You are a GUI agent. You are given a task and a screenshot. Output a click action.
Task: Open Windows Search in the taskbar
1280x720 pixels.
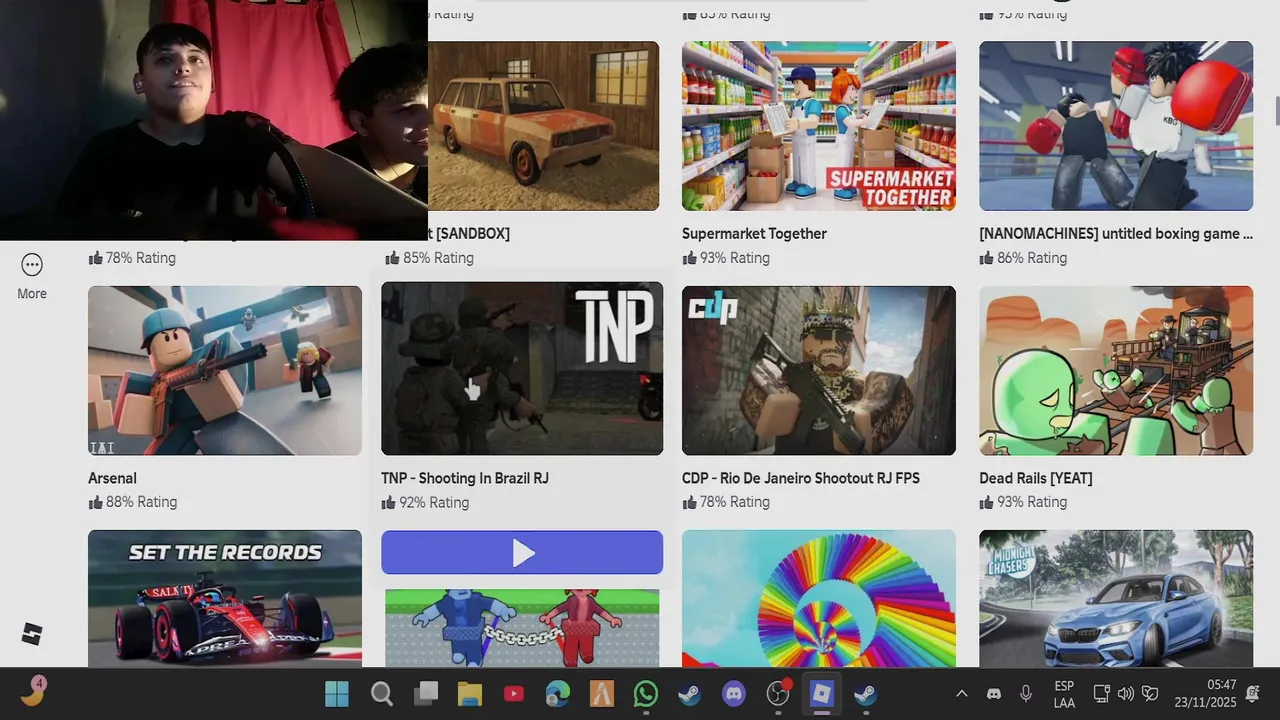tap(381, 693)
